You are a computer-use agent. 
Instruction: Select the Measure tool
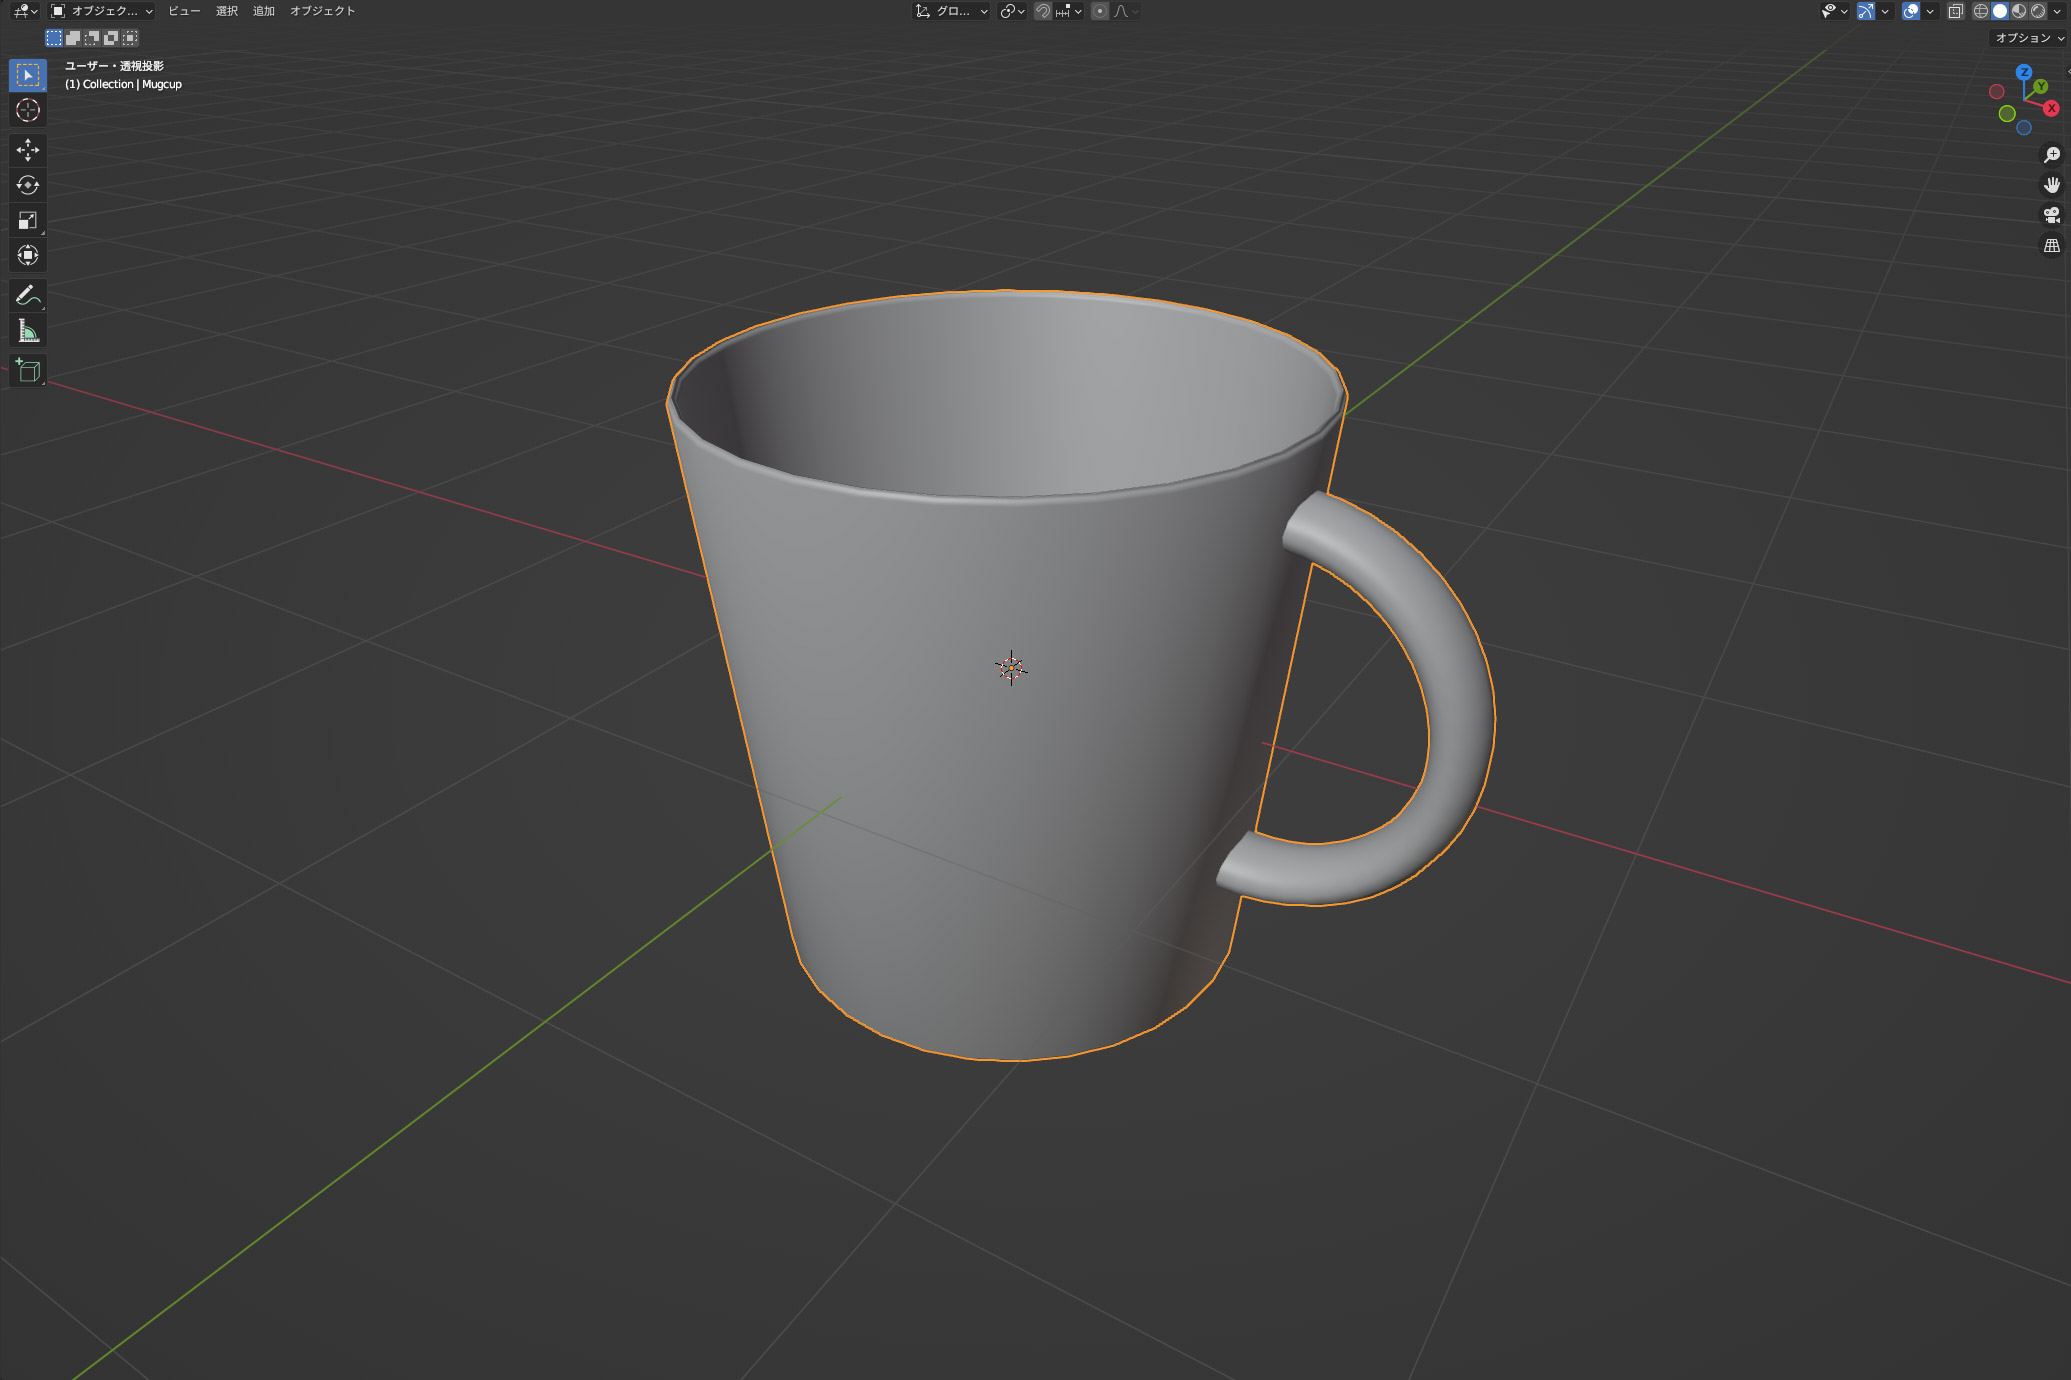(x=27, y=330)
